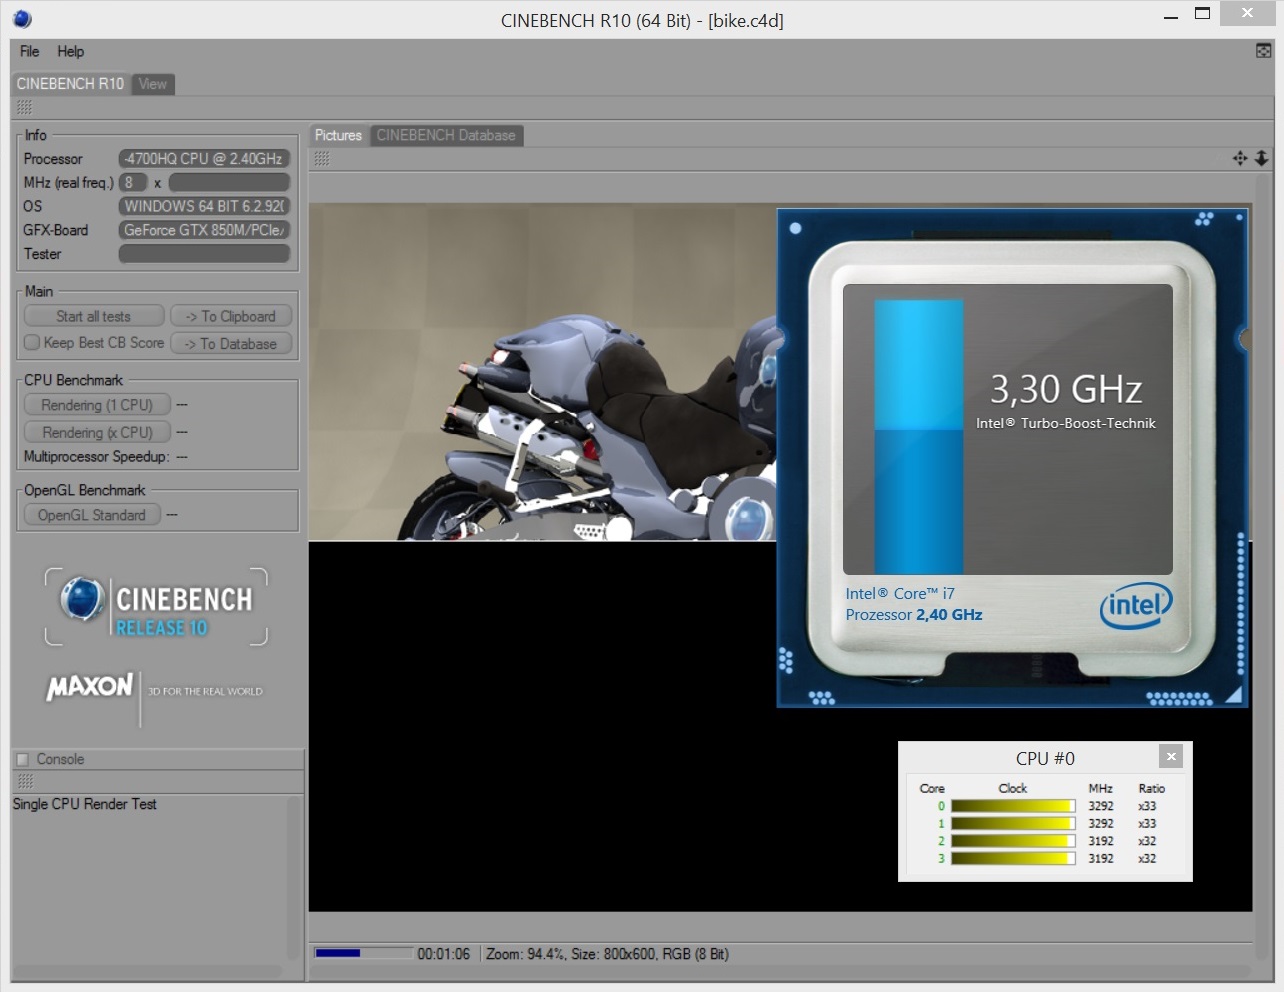Click the MAXON logo
The height and width of the screenshot is (992, 1284).
[89, 687]
